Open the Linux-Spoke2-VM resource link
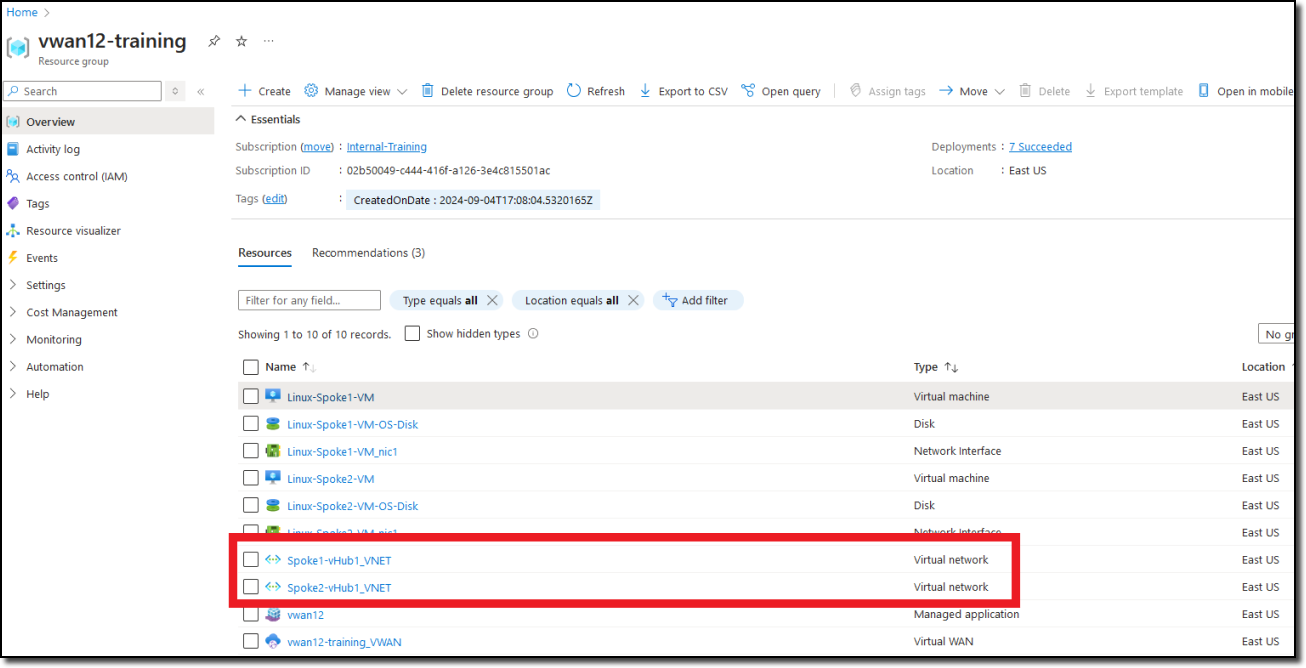1306x668 pixels. coord(331,479)
